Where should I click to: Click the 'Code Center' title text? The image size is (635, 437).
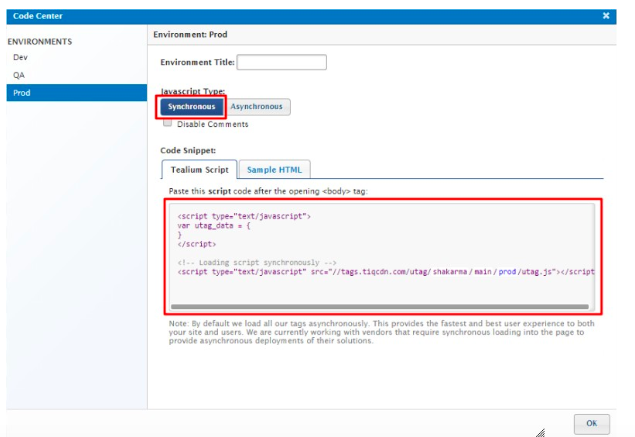point(38,16)
